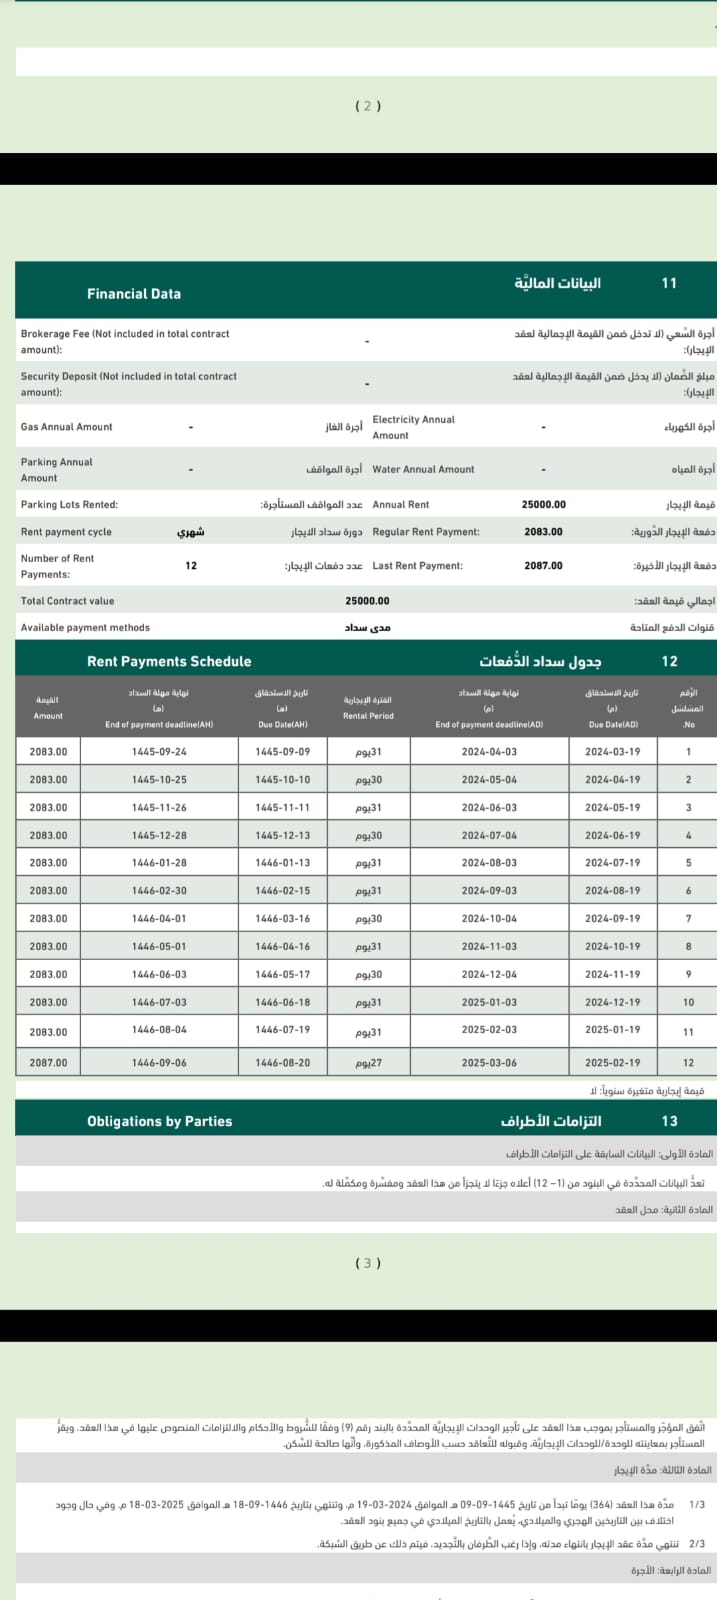
Task: Click section number 12 in schedule header
Action: click(669, 661)
